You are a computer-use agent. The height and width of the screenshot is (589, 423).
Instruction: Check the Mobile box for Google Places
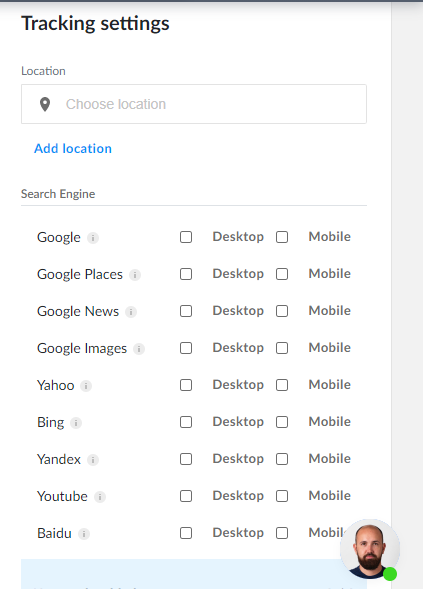(282, 274)
